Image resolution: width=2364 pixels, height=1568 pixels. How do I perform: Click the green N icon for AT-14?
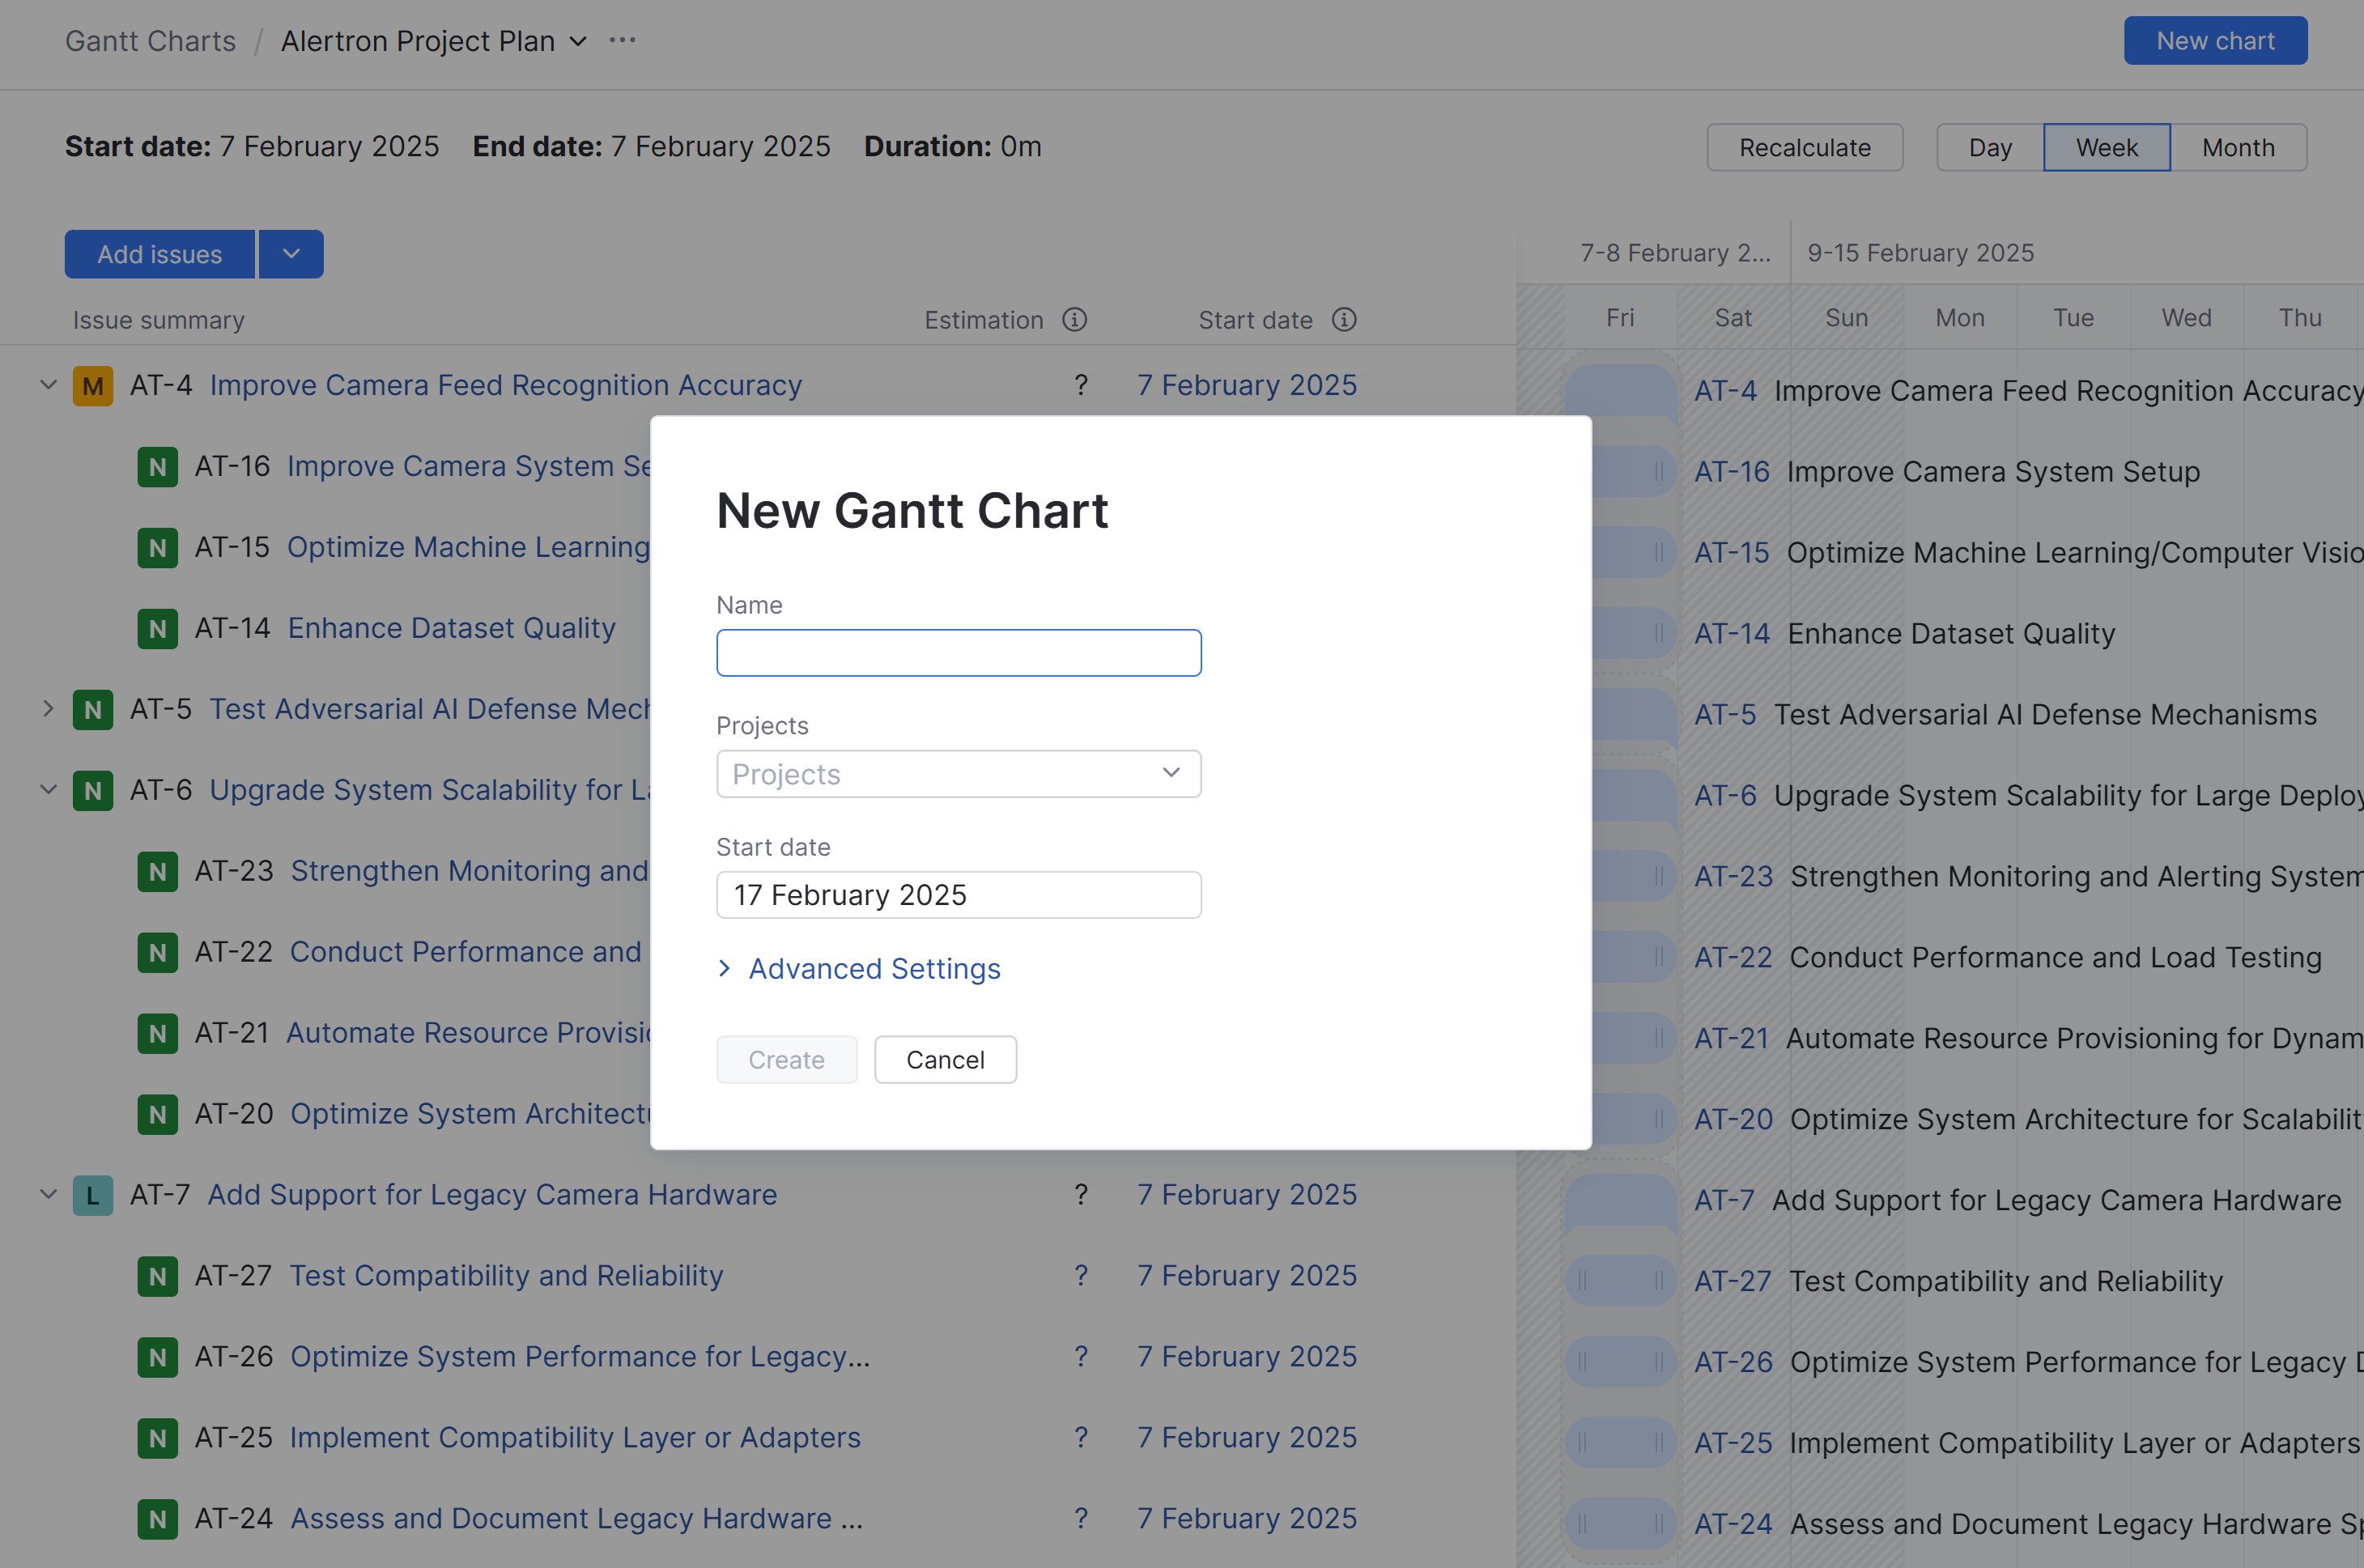157,629
